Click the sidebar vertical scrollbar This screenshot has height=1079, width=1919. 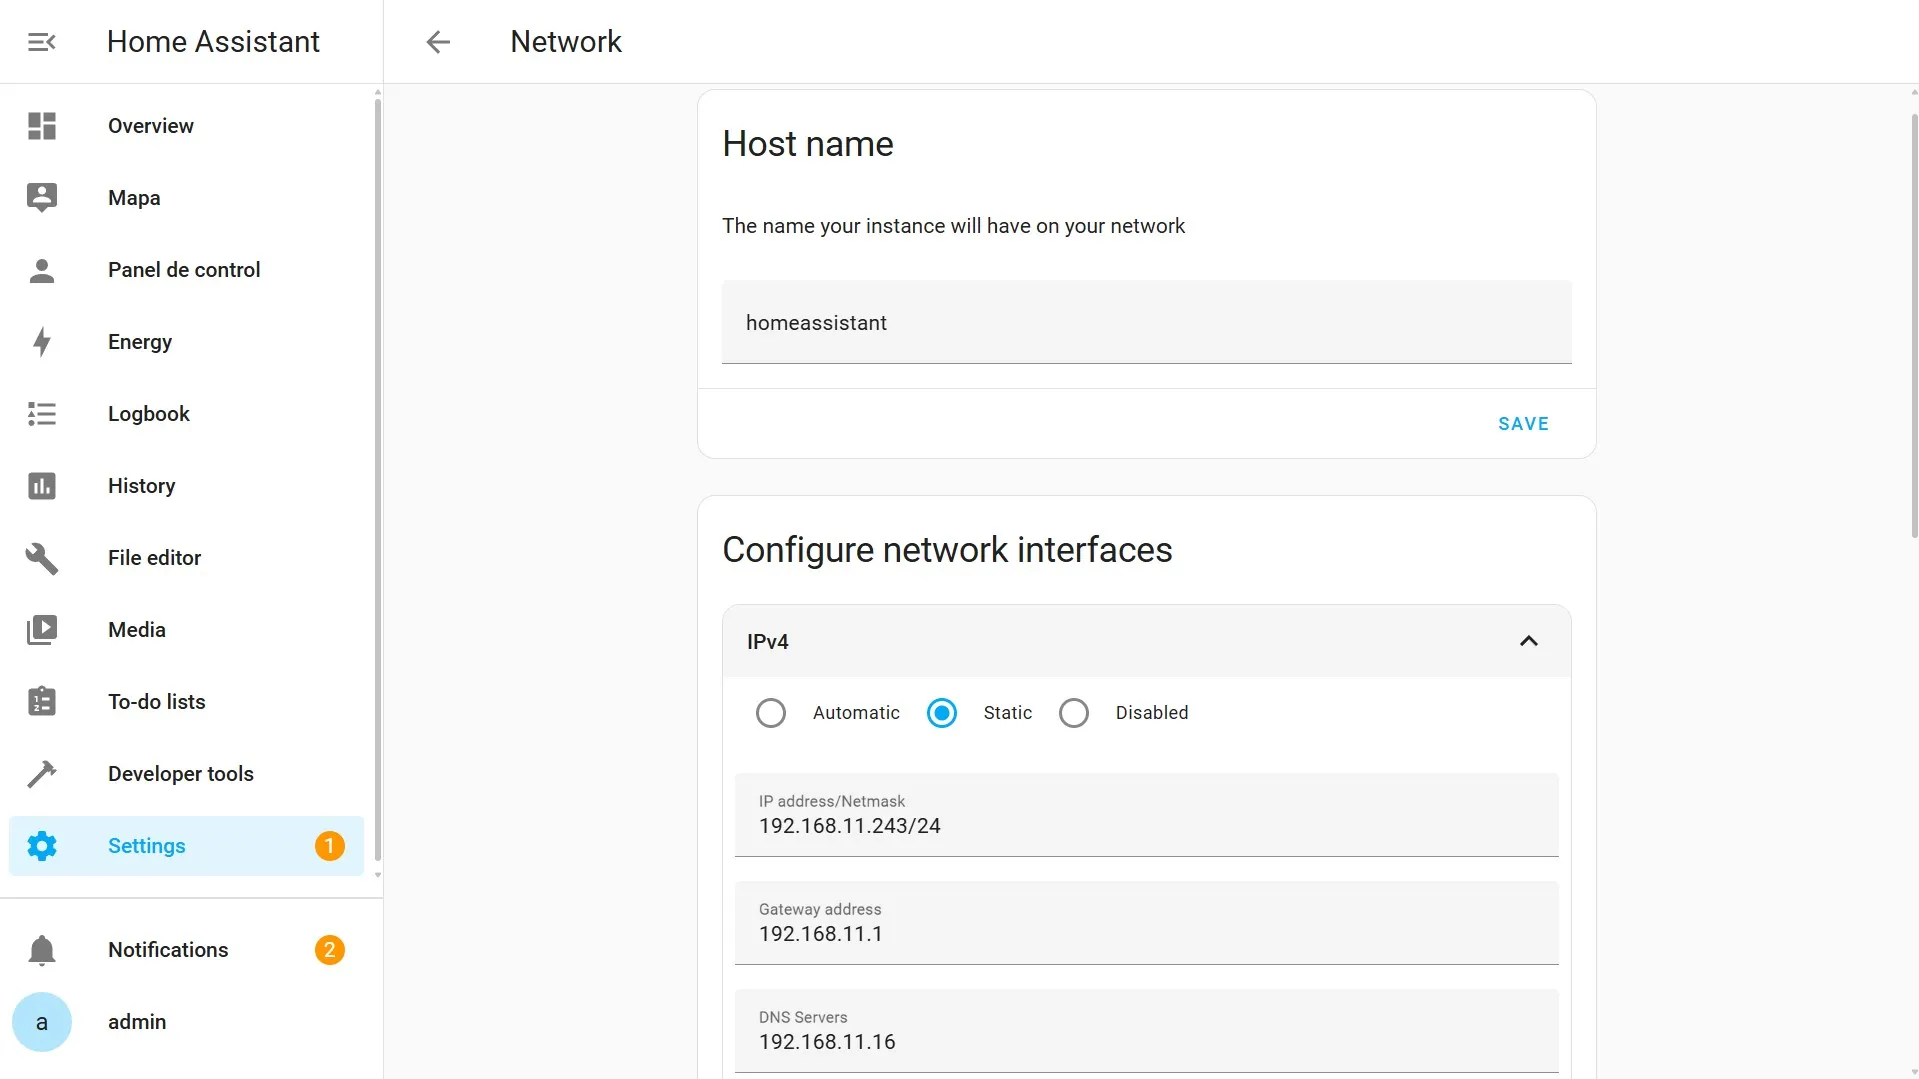click(x=377, y=478)
